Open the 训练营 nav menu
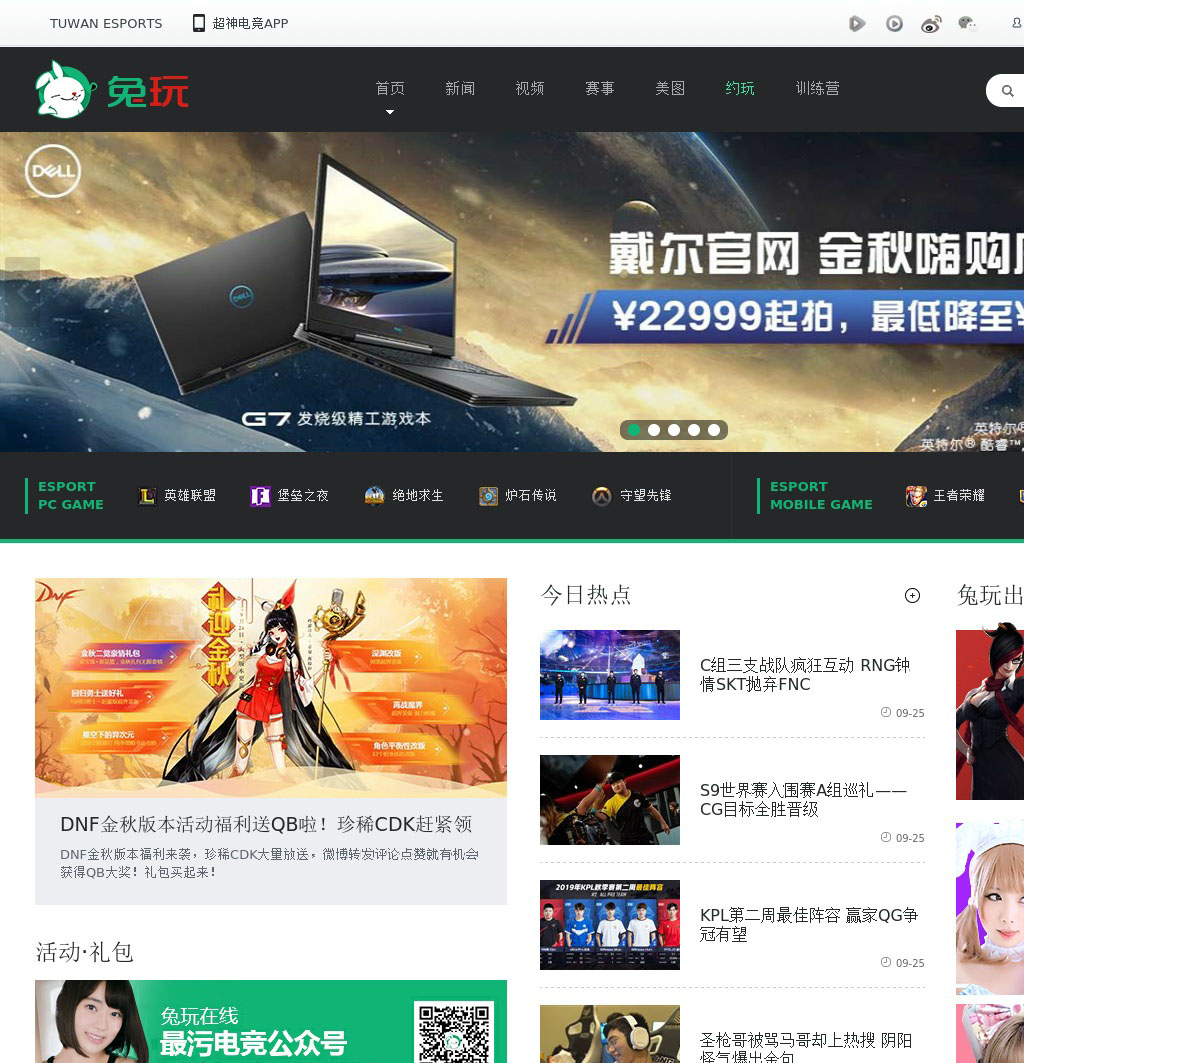The height and width of the screenshot is (1063, 1200). click(x=817, y=89)
